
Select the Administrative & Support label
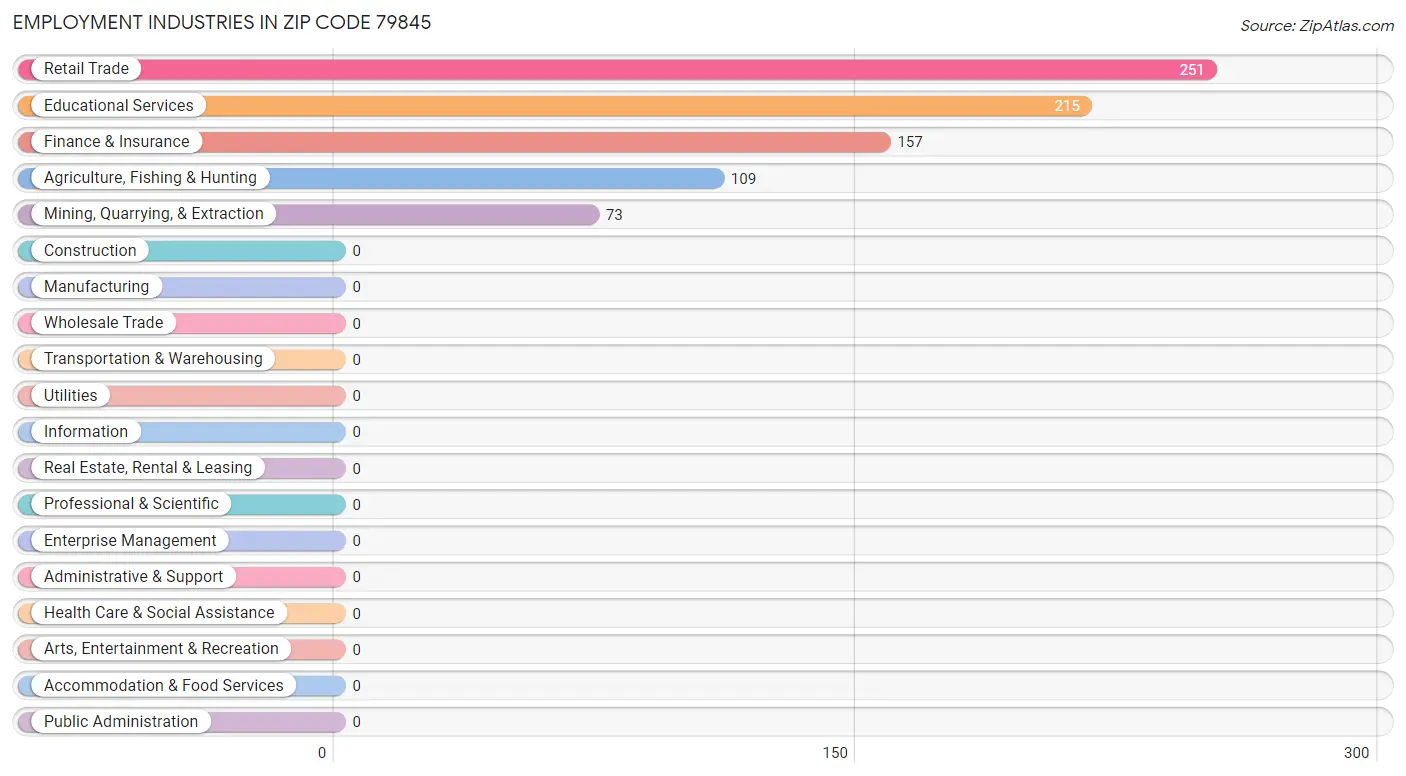click(x=134, y=577)
